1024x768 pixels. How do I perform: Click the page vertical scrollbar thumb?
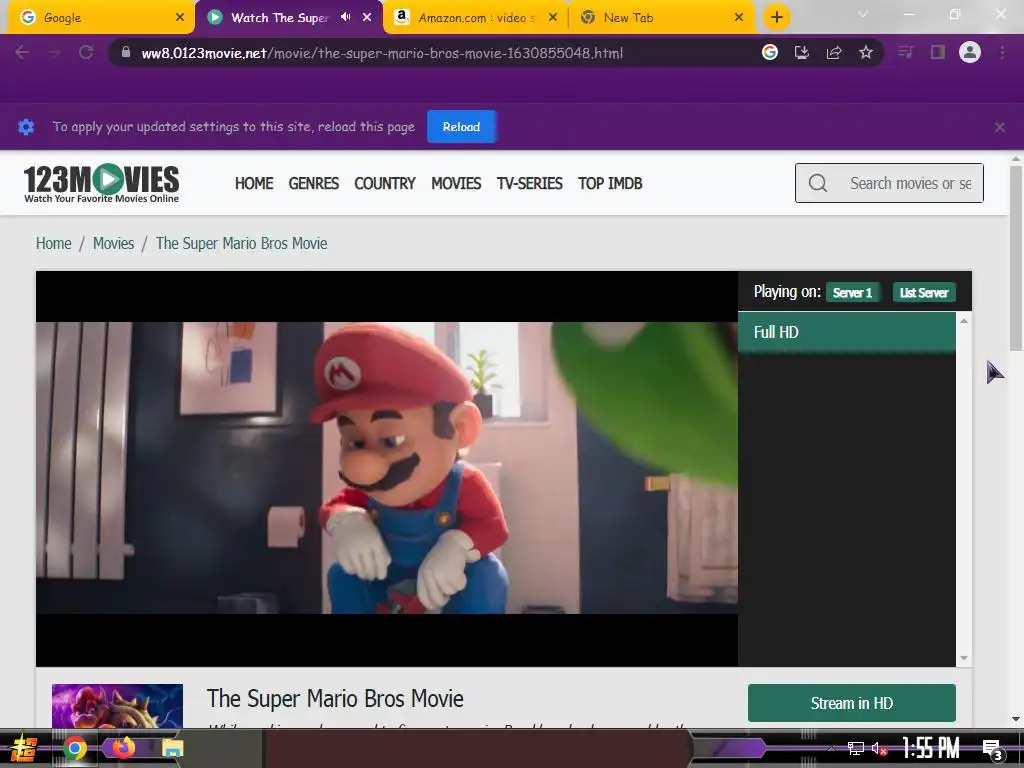[1016, 259]
